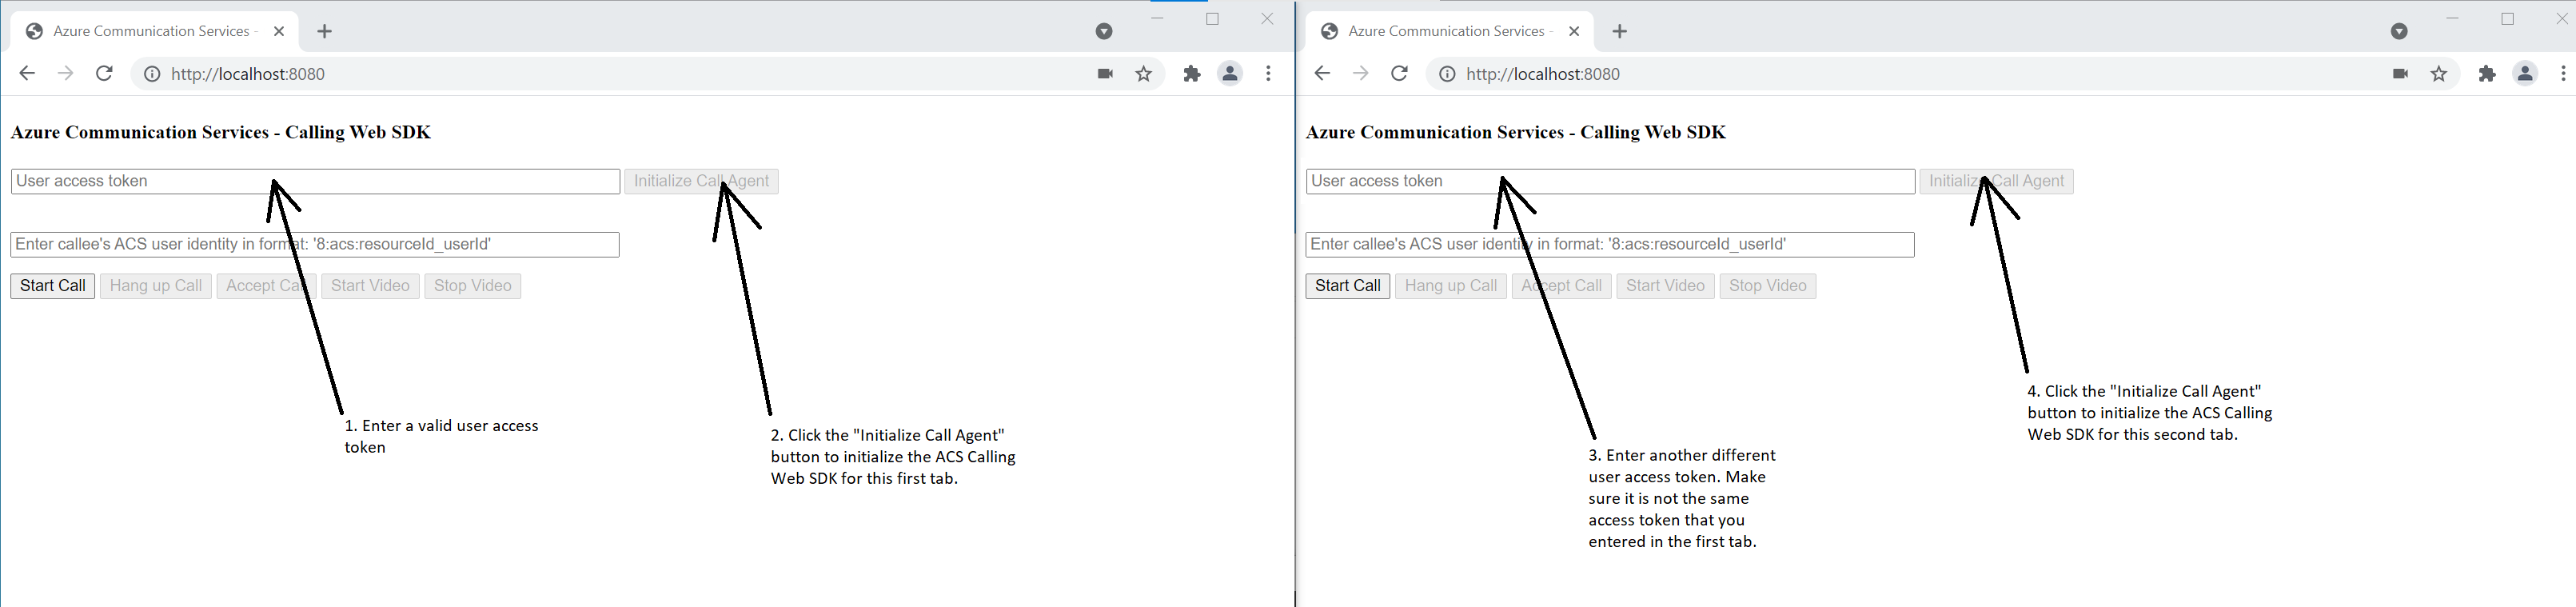Open Chrome three-dot menu in left window
This screenshot has height=607, width=2576.
pyautogui.click(x=1268, y=73)
